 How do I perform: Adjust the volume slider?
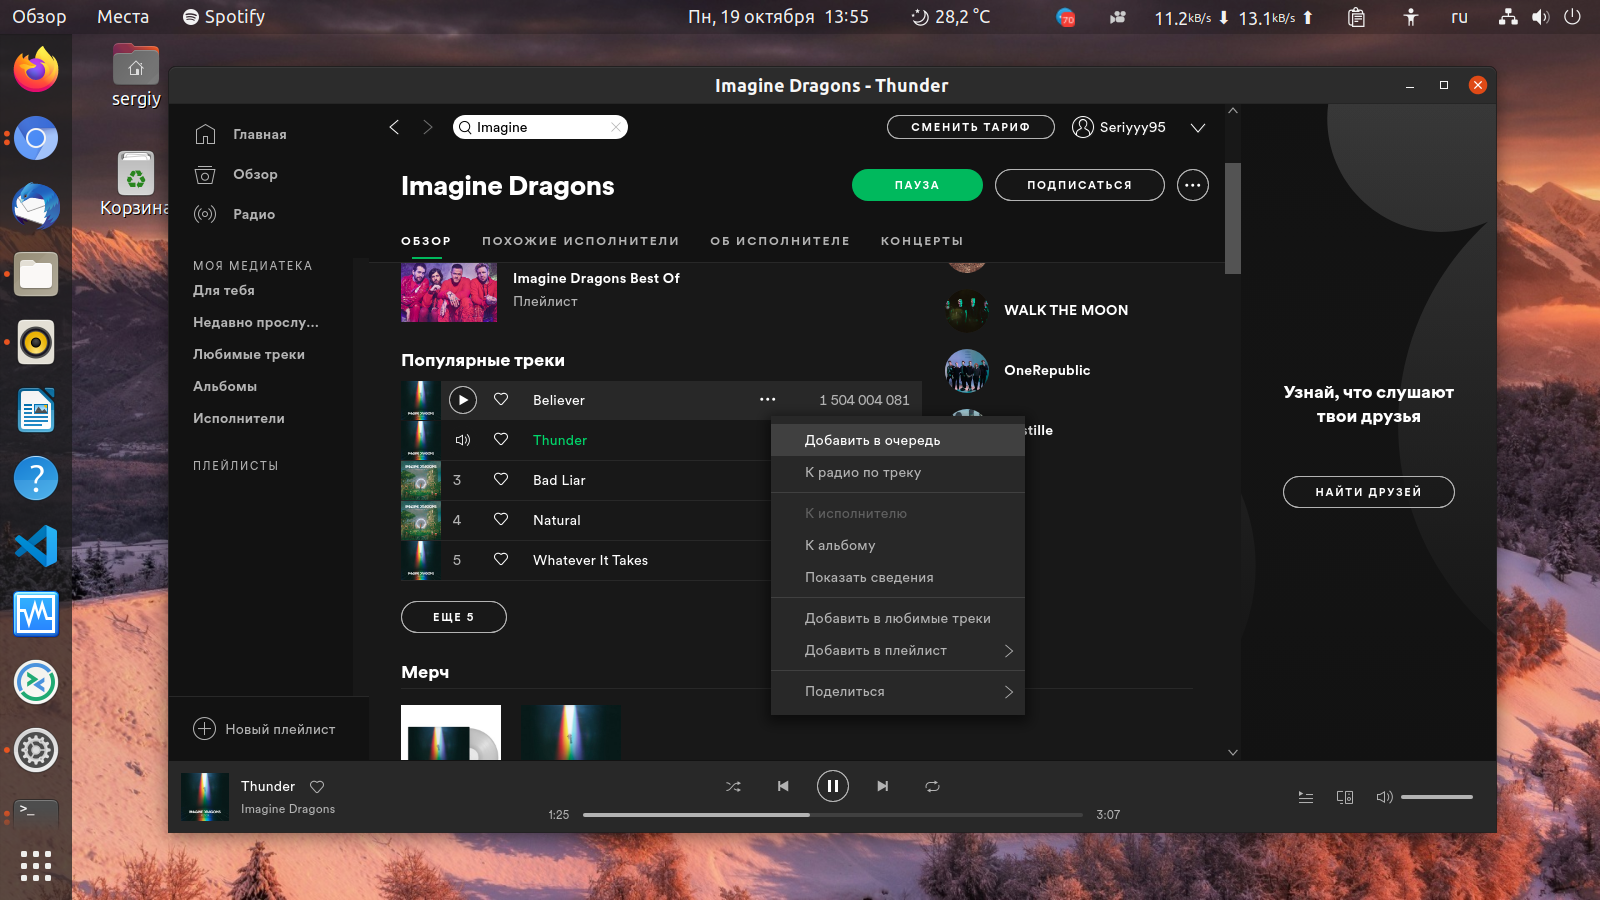pyautogui.click(x=1436, y=797)
